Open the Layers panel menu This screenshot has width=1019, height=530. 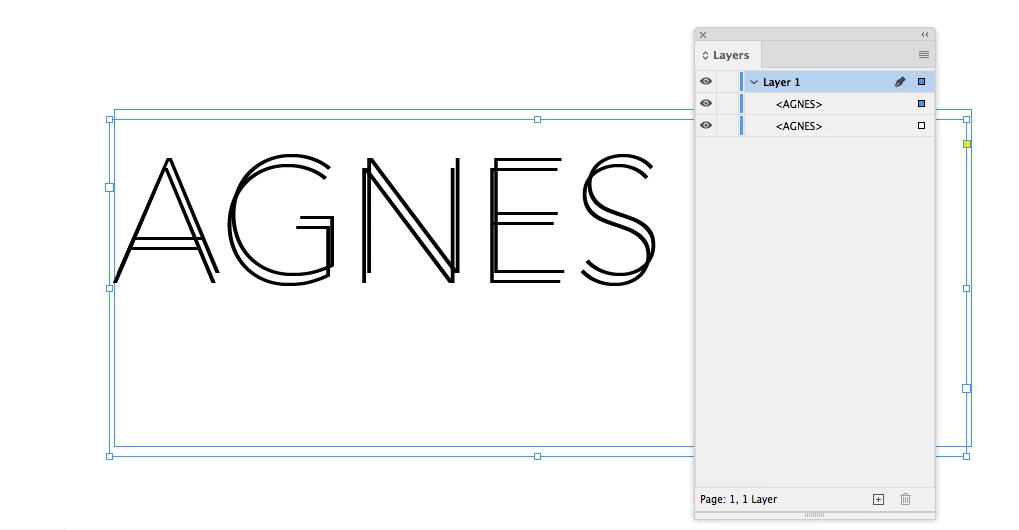pos(923,55)
